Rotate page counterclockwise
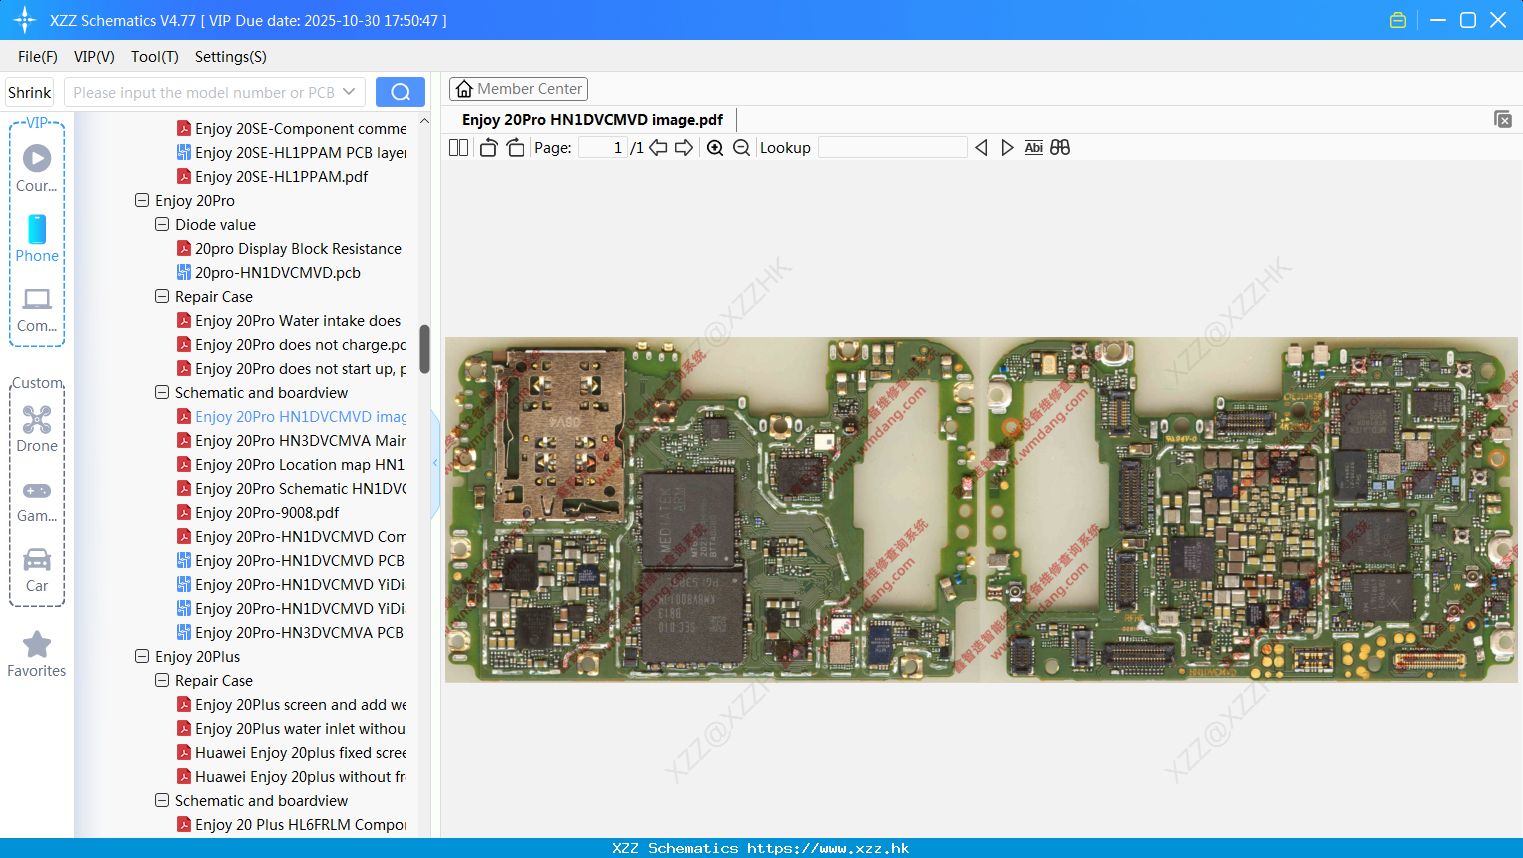 point(488,147)
